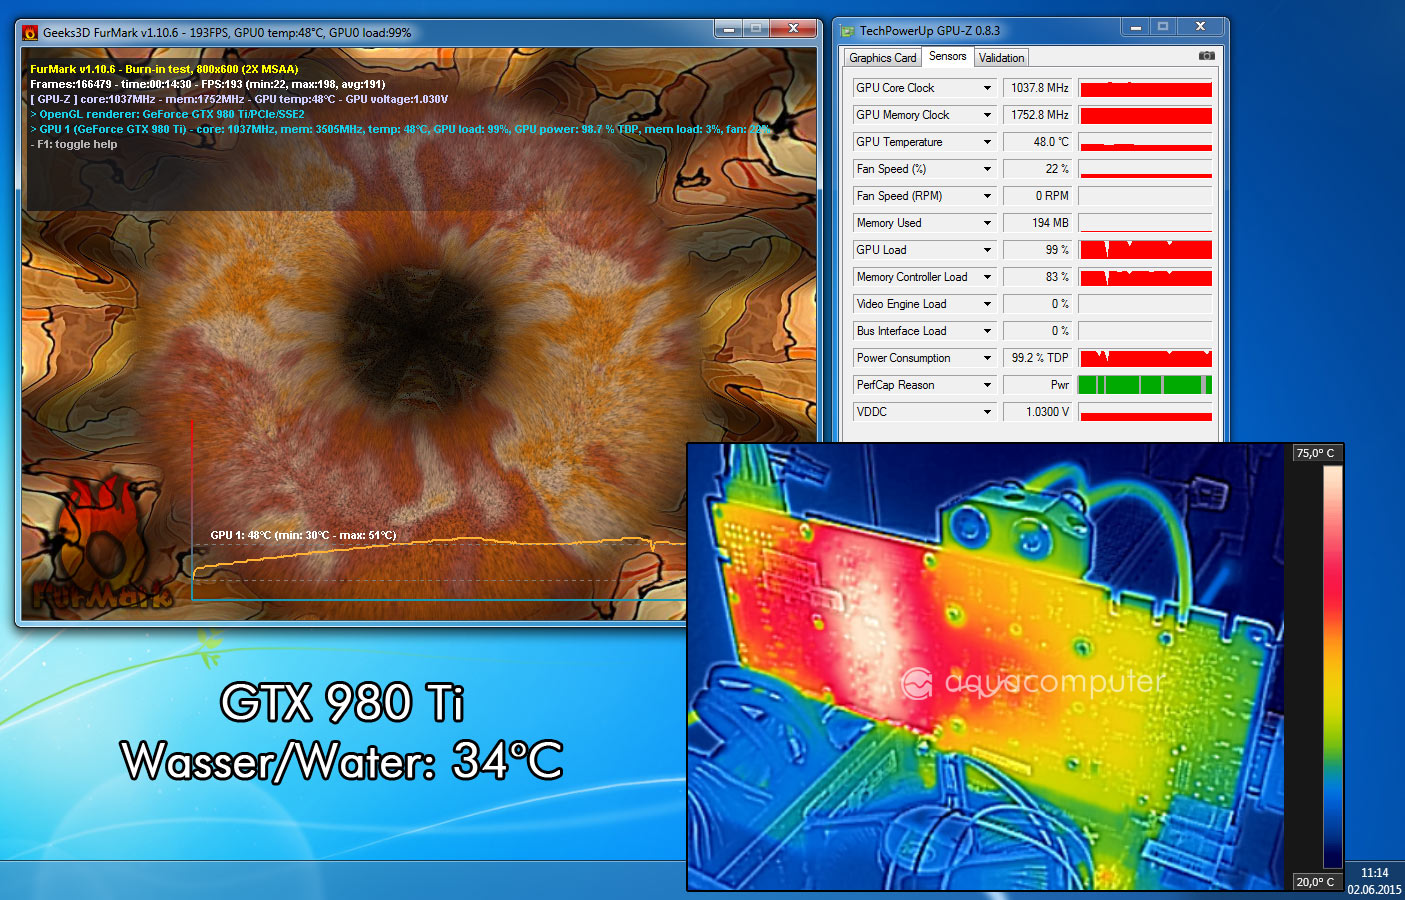Expand the Bus Interface Load dropdown
Viewport: 1405px width, 900px height.
coord(987,331)
